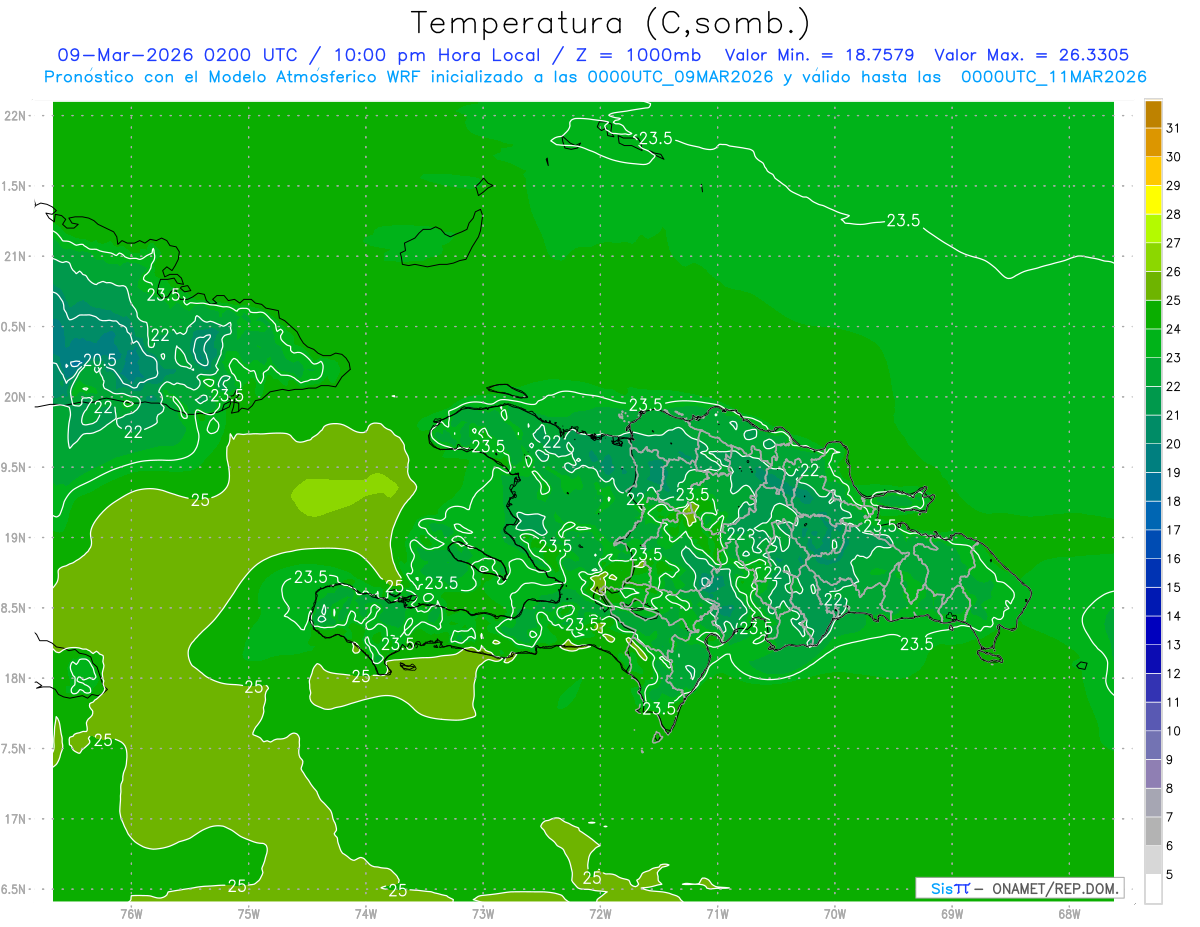Click the '68W' longitude axis label
Screen dimensions: 1200x927
tap(1068, 913)
